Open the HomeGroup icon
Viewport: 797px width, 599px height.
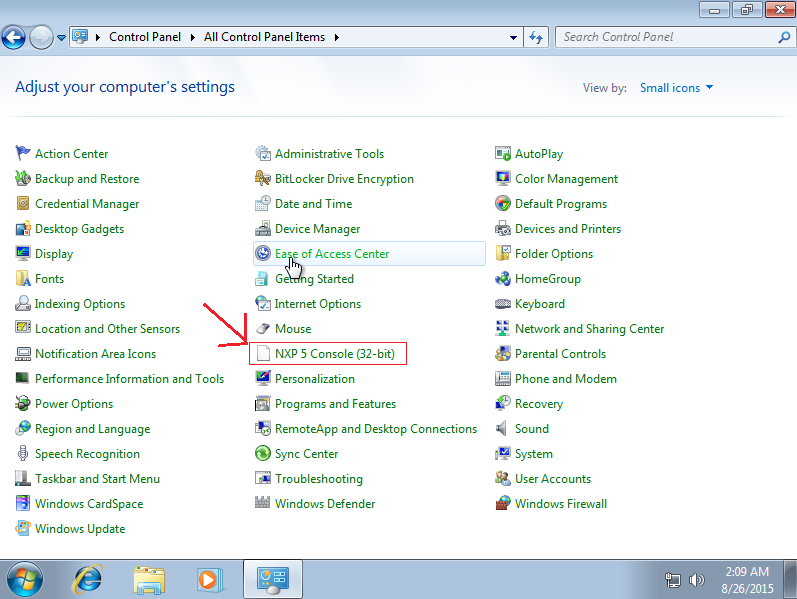(503, 278)
